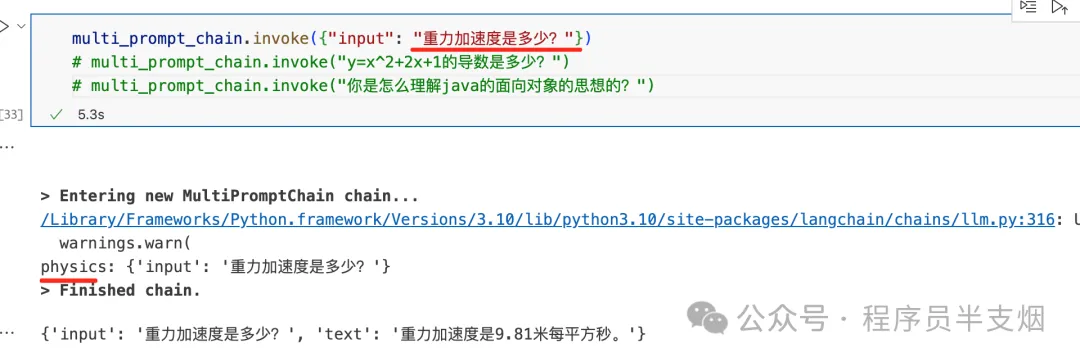The width and height of the screenshot is (1080, 362).
Task: Click the Execute Above Cells icon
Action: (1059, 7)
